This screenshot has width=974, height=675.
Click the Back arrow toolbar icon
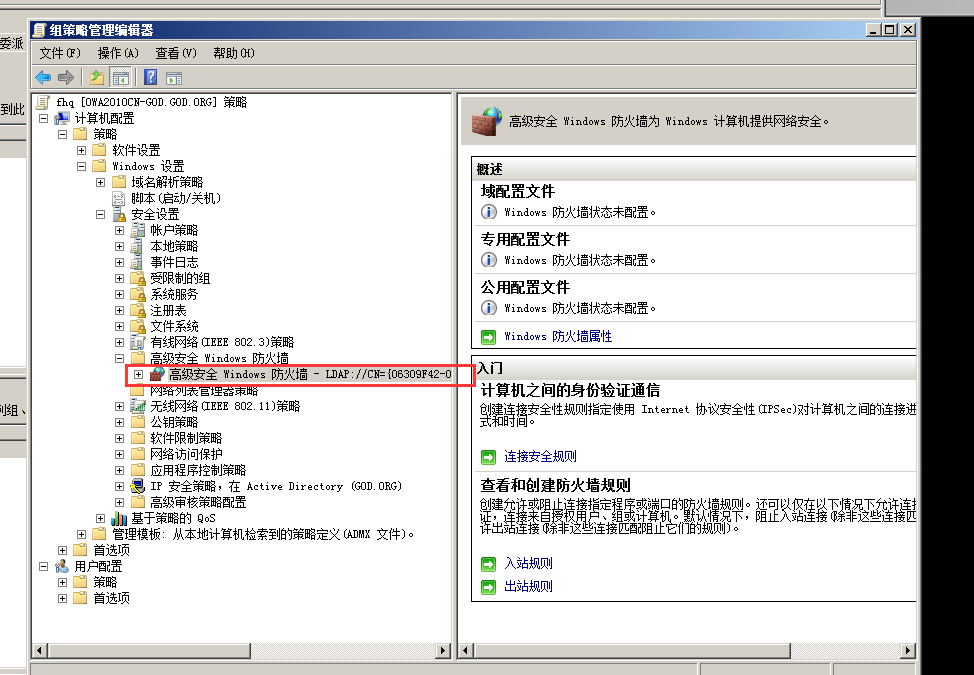43,78
